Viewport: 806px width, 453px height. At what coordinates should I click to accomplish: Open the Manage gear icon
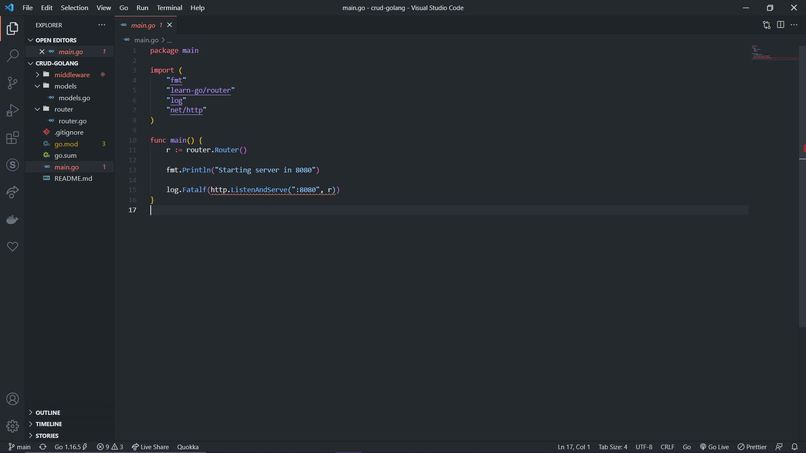(x=12, y=426)
